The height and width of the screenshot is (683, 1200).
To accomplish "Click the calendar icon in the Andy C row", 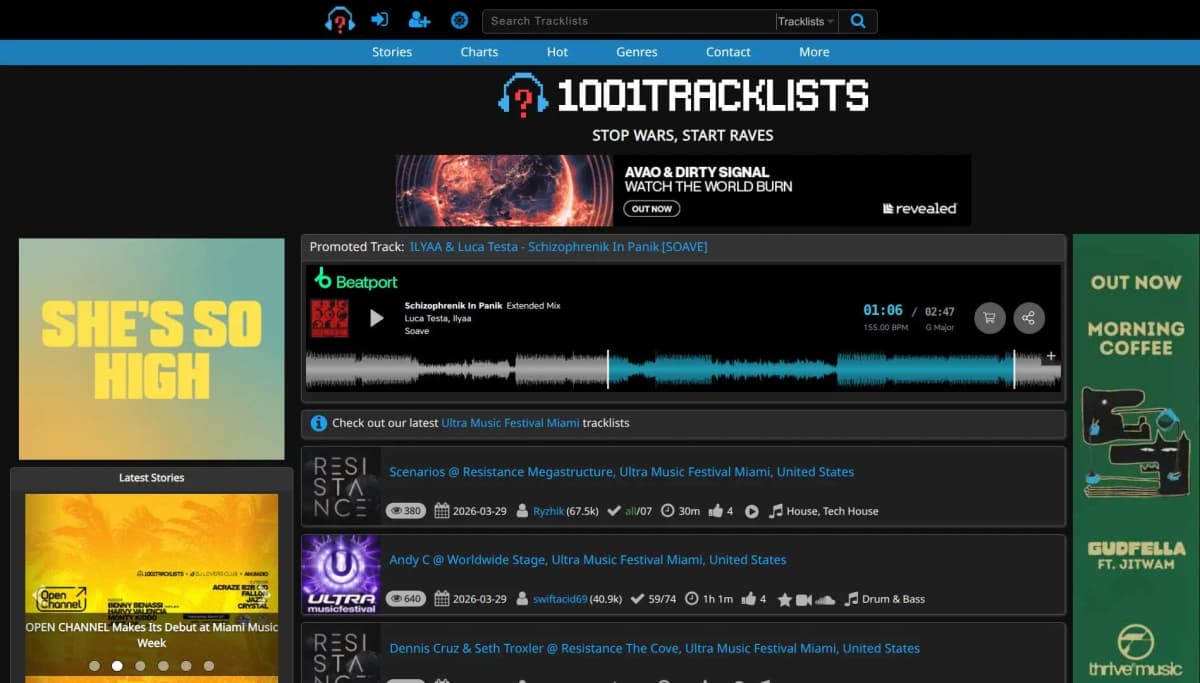I will (x=442, y=599).
